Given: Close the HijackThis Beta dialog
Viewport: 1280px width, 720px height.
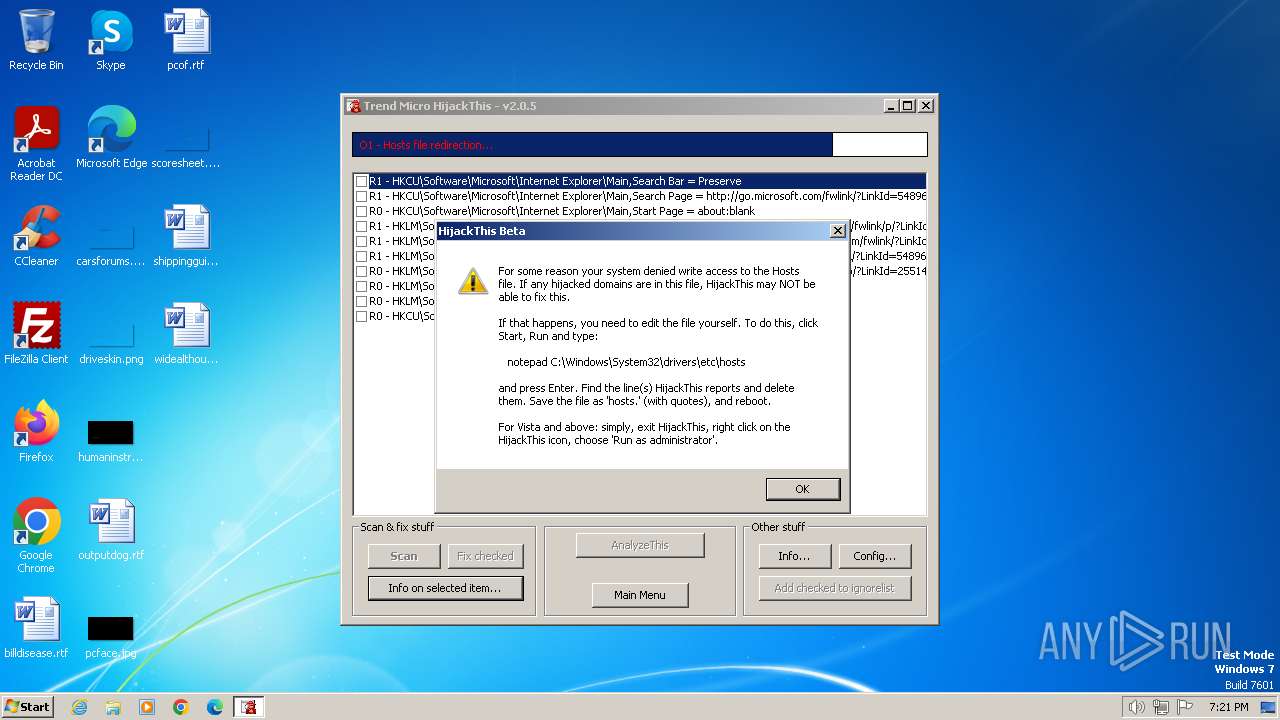Looking at the screenshot, I should (837, 231).
